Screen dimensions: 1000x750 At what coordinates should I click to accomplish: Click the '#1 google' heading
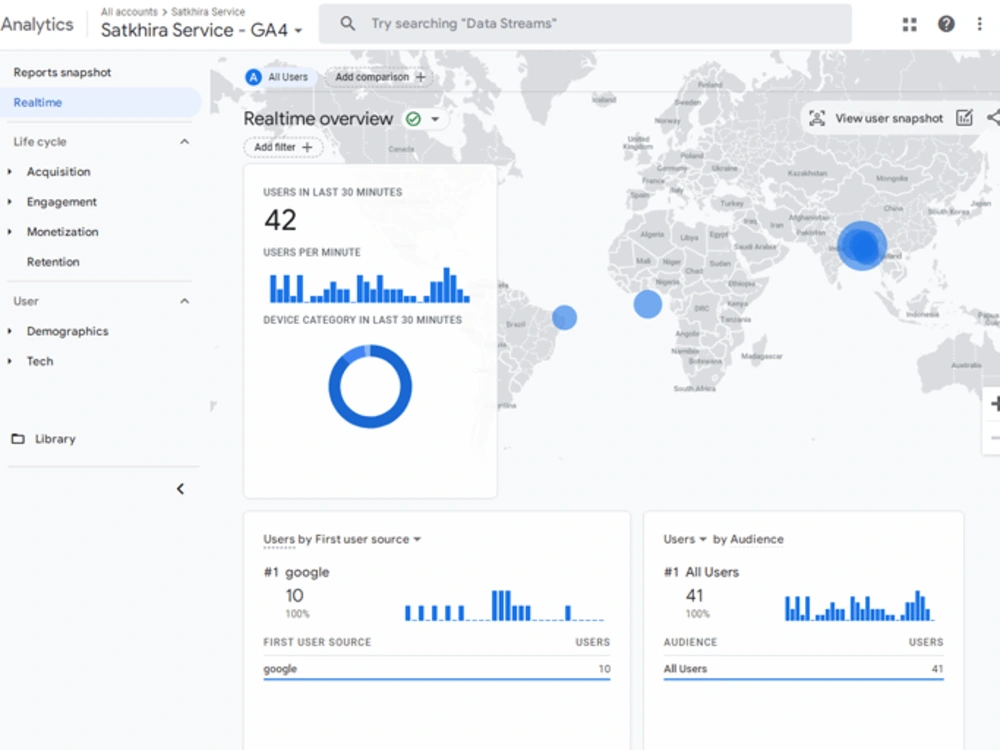click(x=297, y=572)
